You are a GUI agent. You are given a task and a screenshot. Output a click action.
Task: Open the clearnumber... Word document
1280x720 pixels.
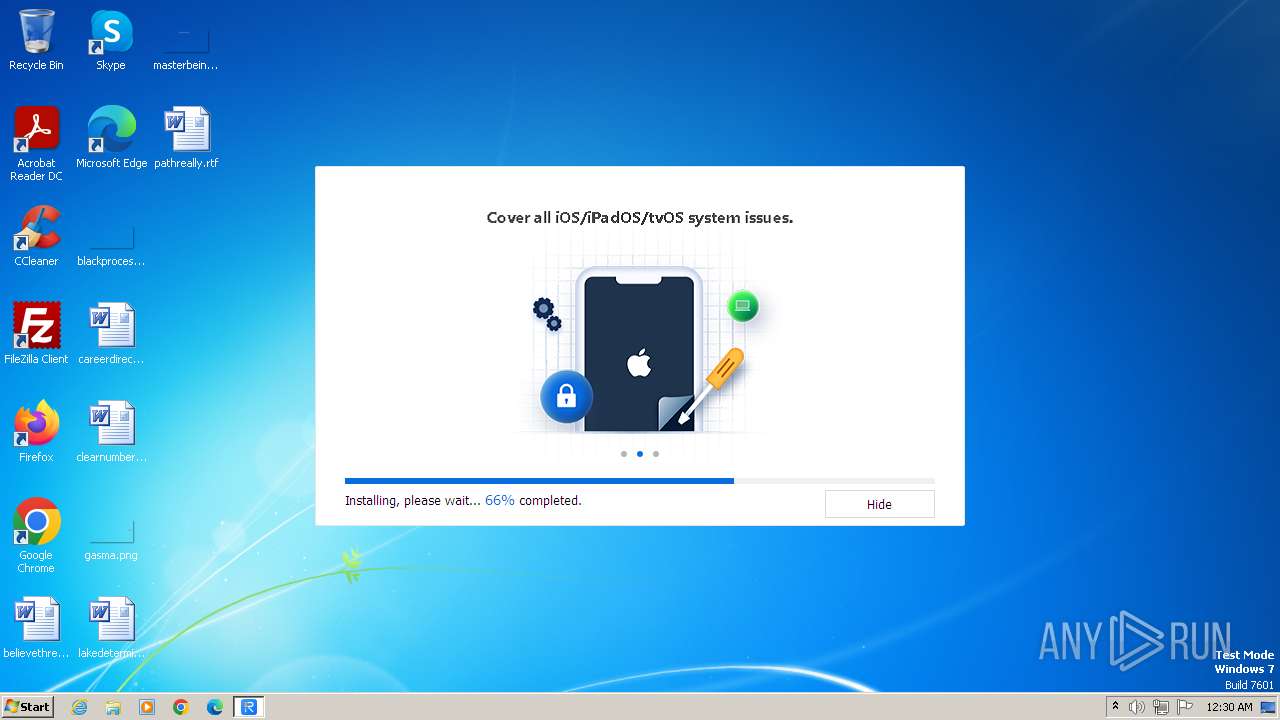click(111, 432)
